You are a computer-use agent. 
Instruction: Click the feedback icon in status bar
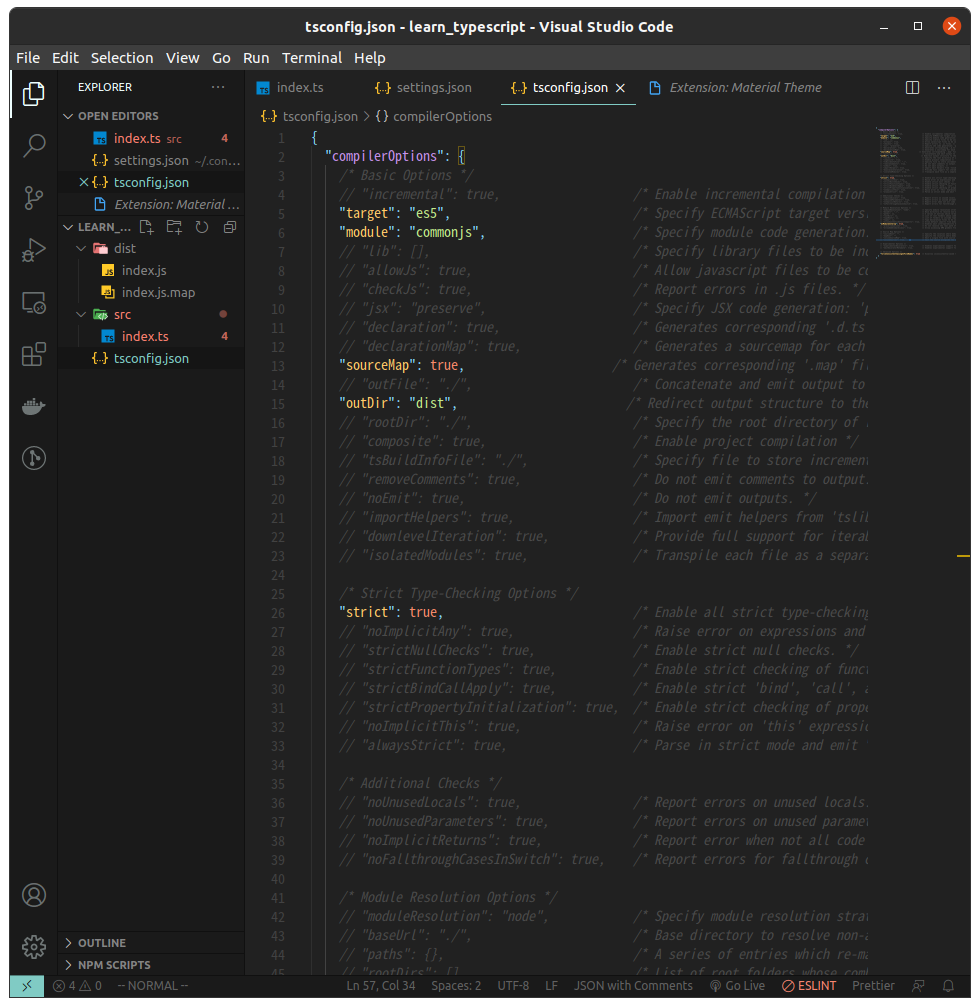coord(918,986)
